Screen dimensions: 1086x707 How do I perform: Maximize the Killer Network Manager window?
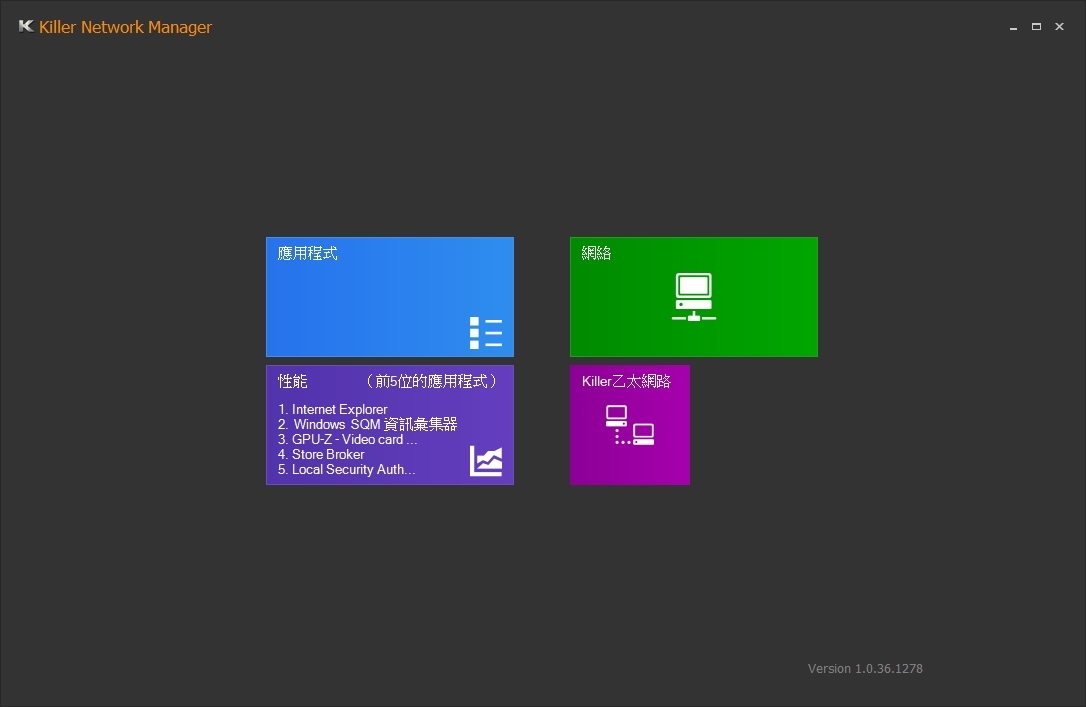coord(1036,27)
